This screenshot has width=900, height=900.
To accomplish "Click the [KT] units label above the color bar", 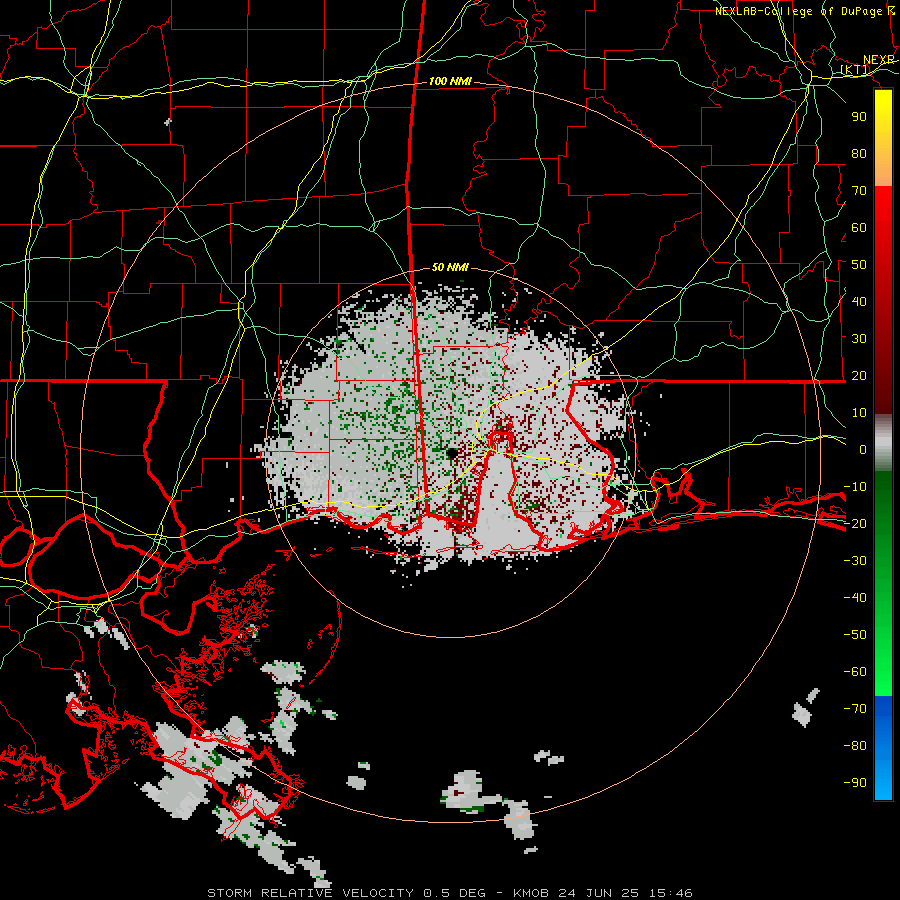I will [x=855, y=70].
